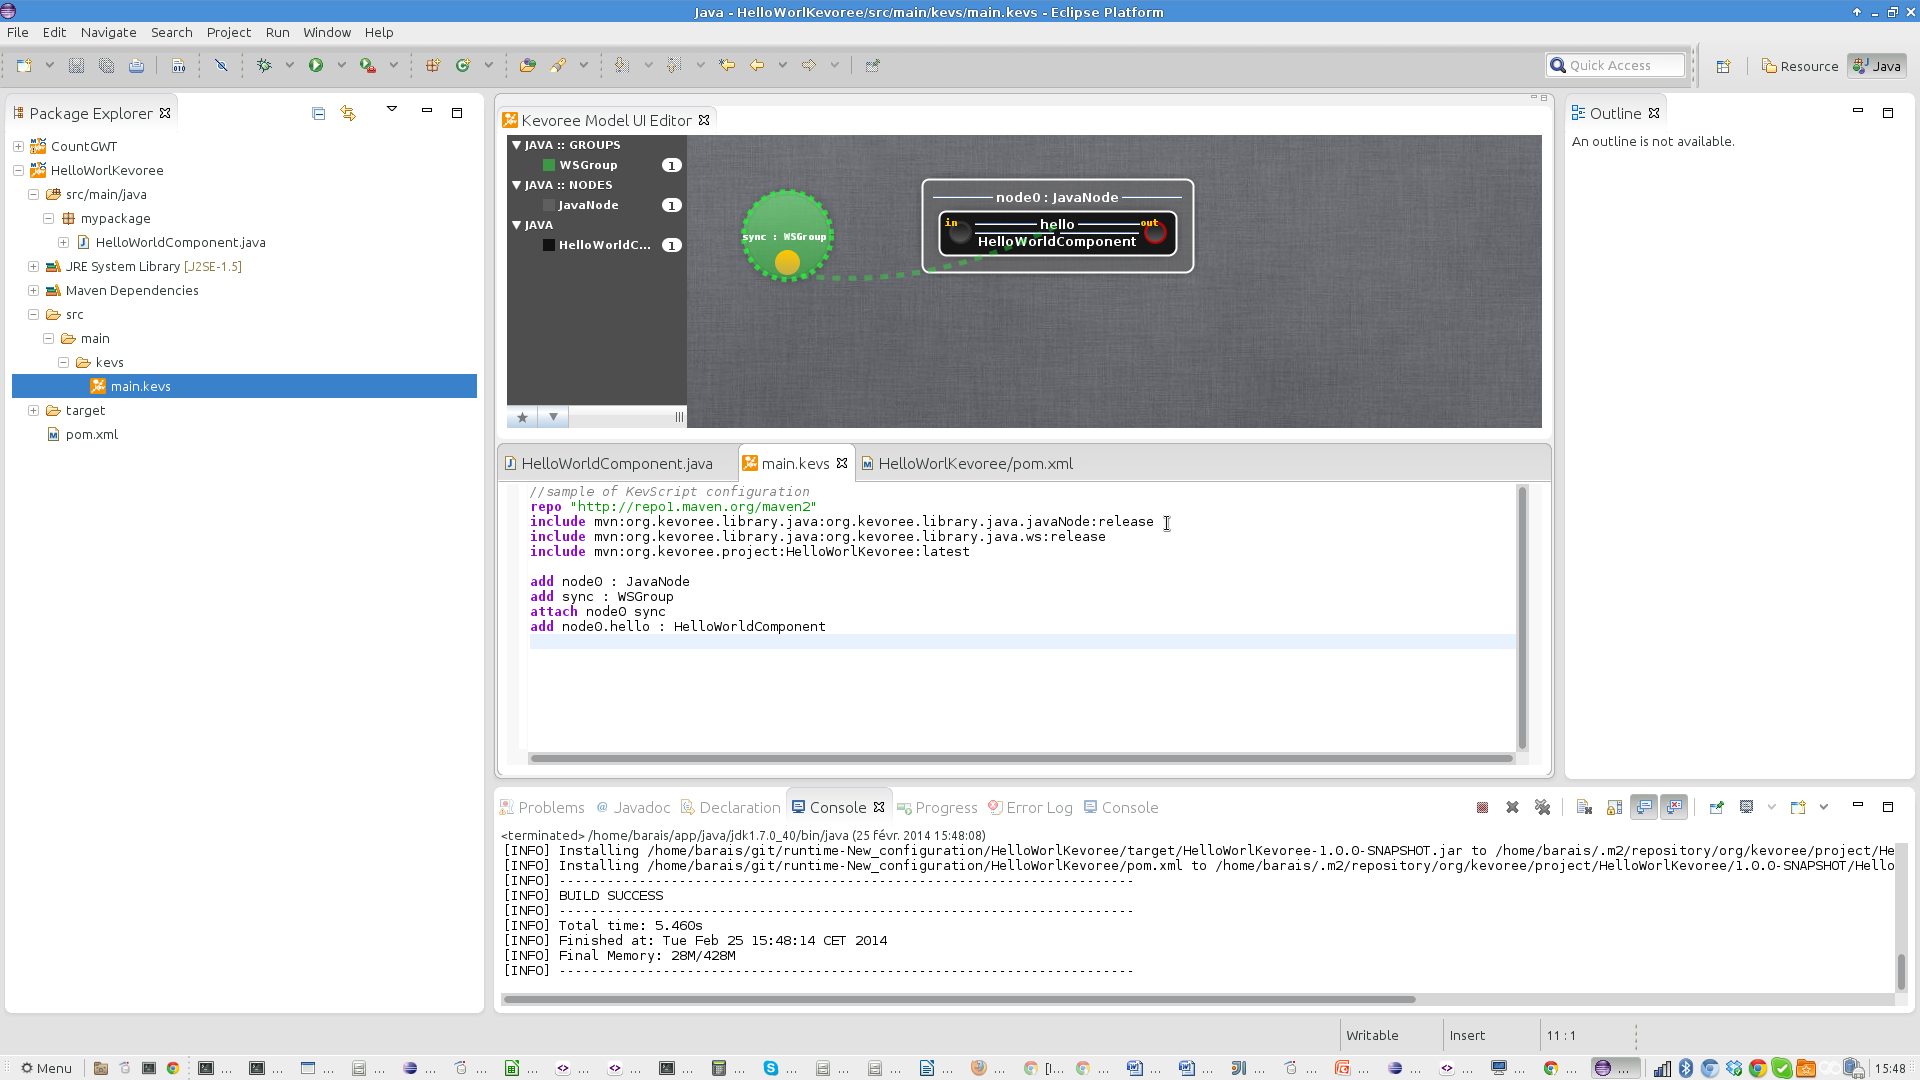
Task: Click the Debug bug icon
Action: pos(264,65)
